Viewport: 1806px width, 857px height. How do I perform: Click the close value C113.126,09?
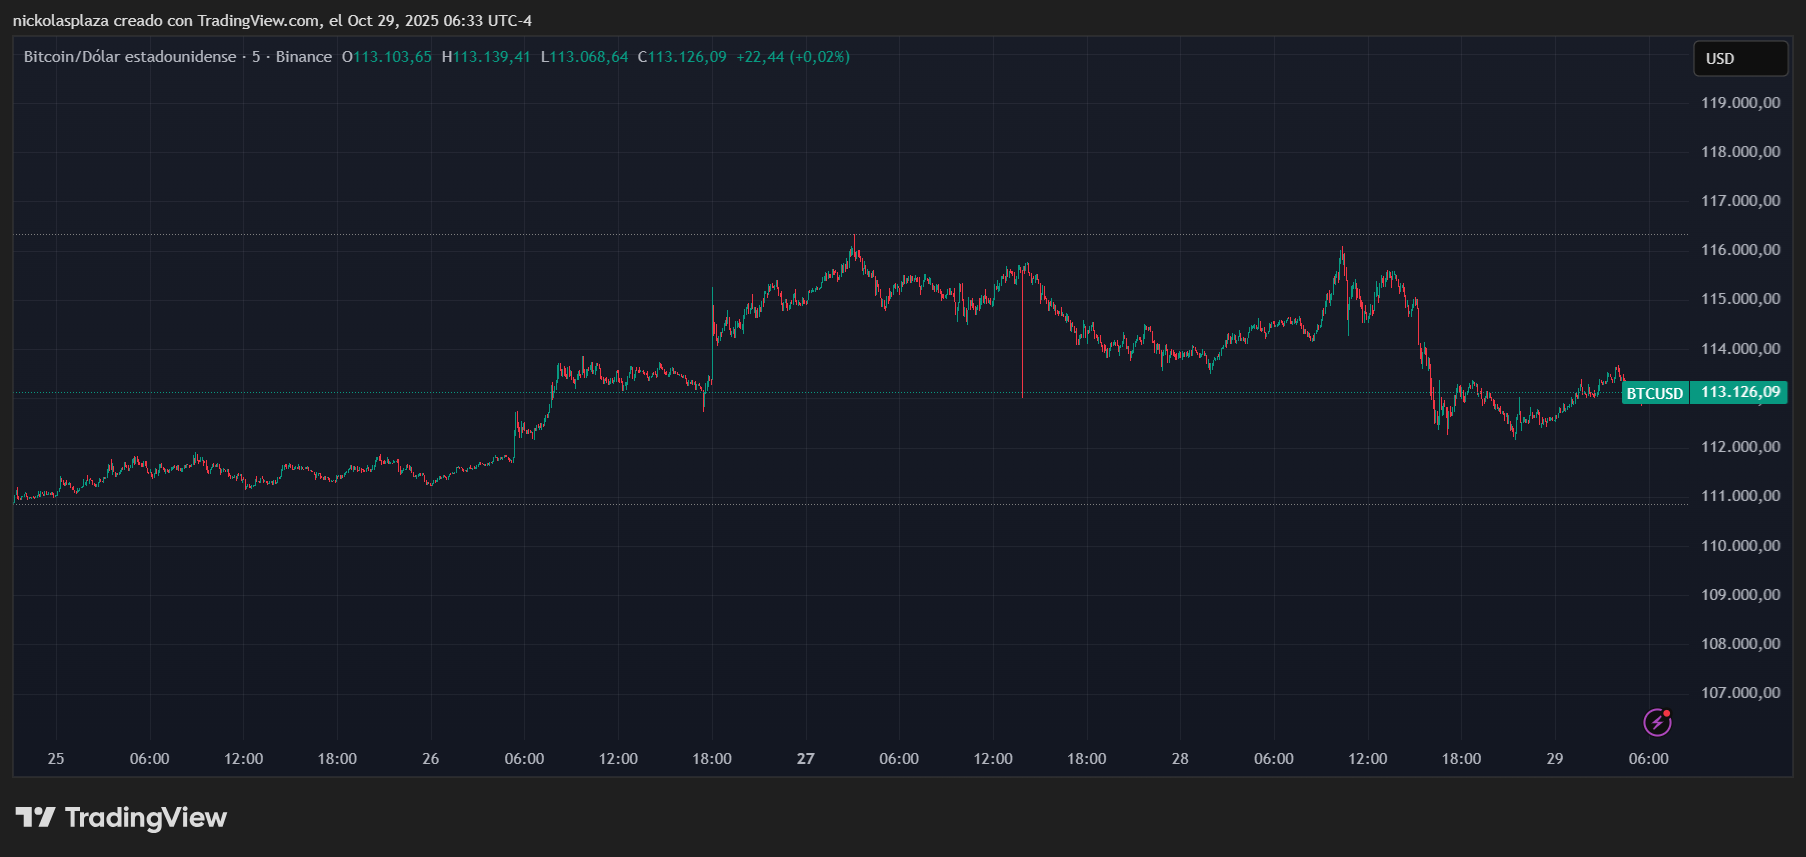682,57
